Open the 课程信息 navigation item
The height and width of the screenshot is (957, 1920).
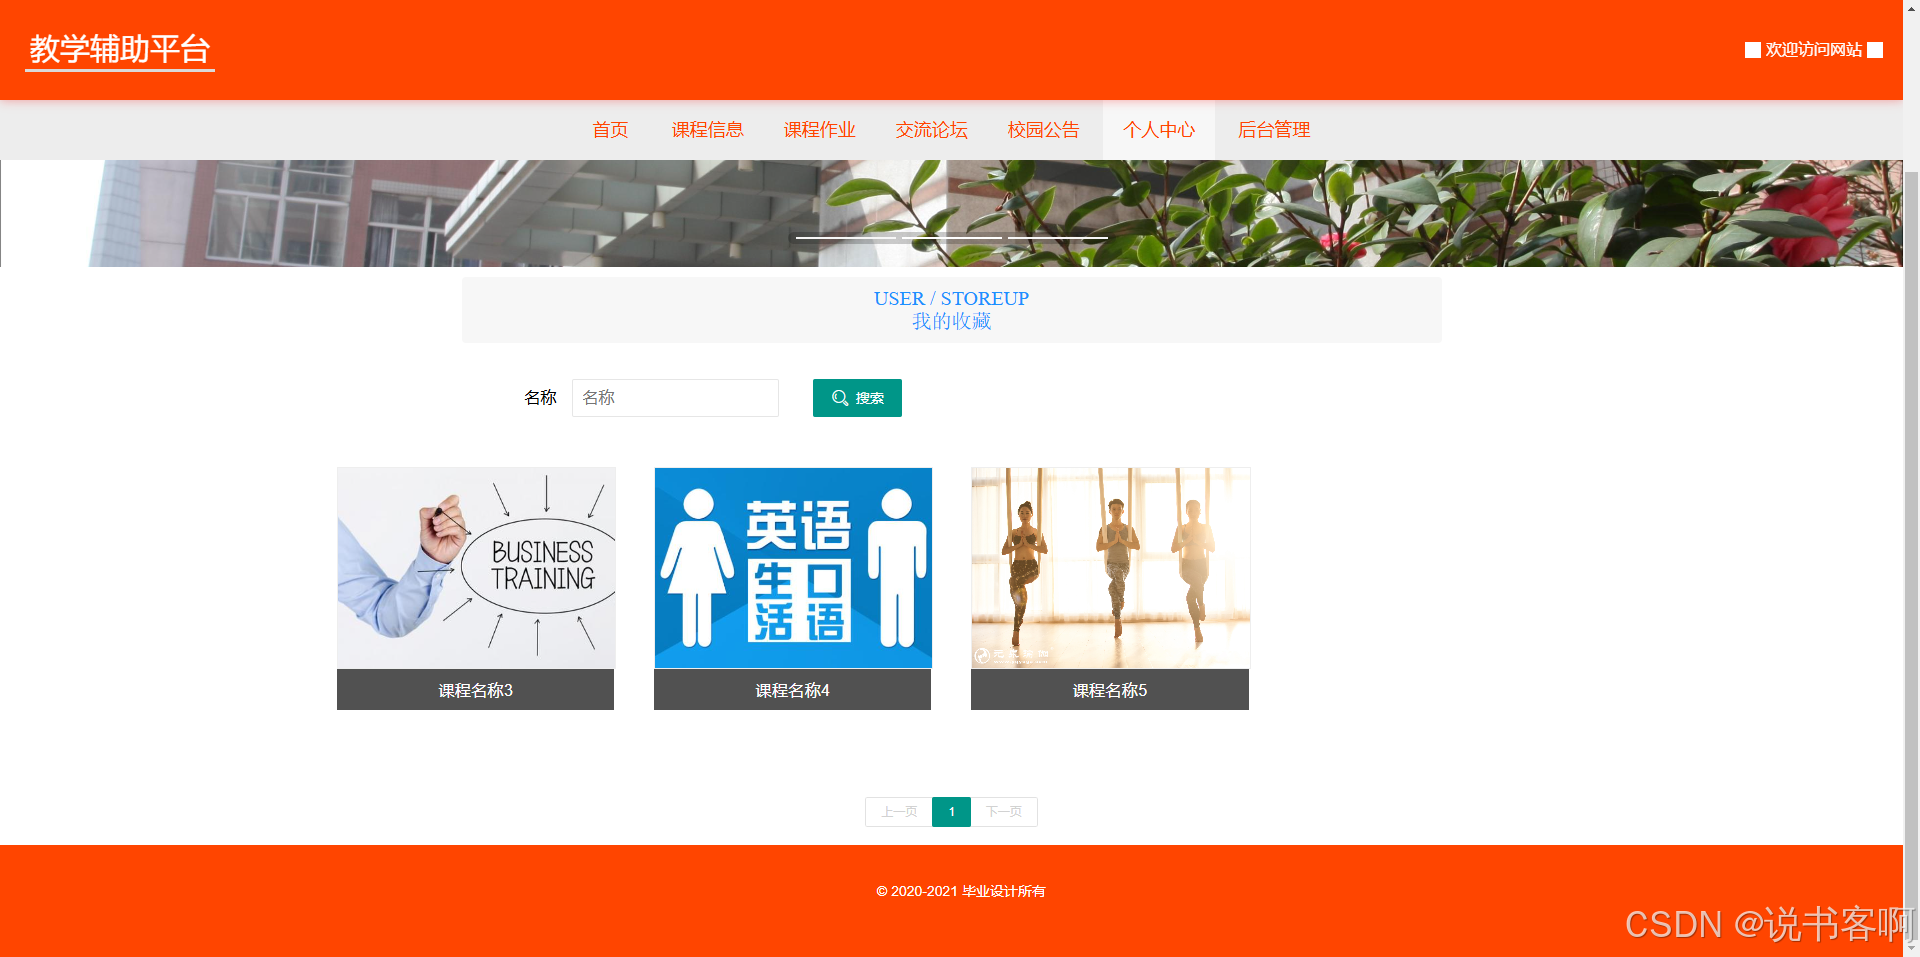[707, 130]
